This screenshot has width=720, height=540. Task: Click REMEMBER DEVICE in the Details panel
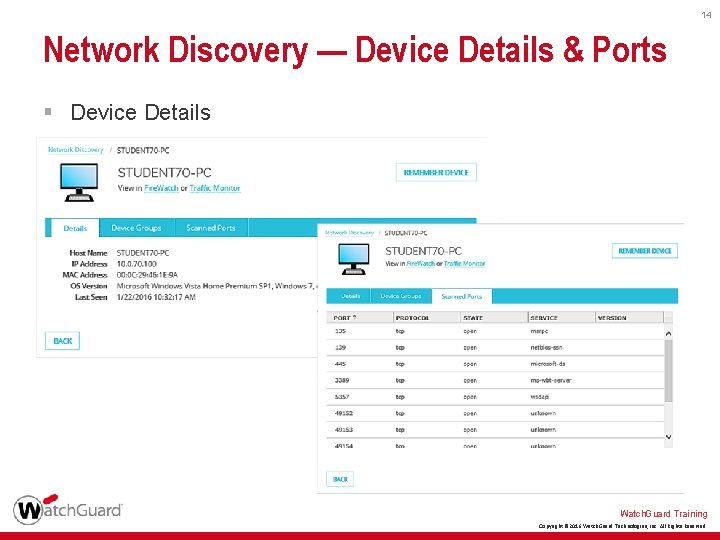click(x=436, y=173)
